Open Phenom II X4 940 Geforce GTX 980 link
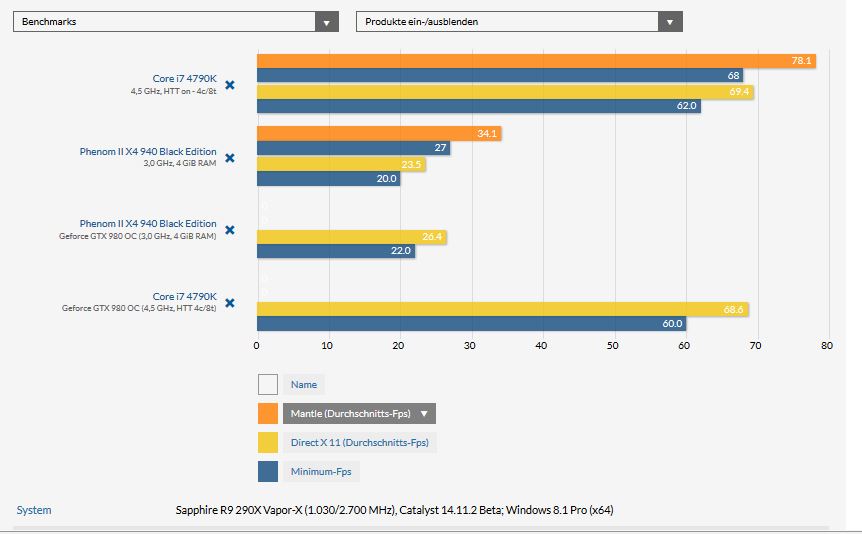862x534 pixels. click(x=148, y=224)
